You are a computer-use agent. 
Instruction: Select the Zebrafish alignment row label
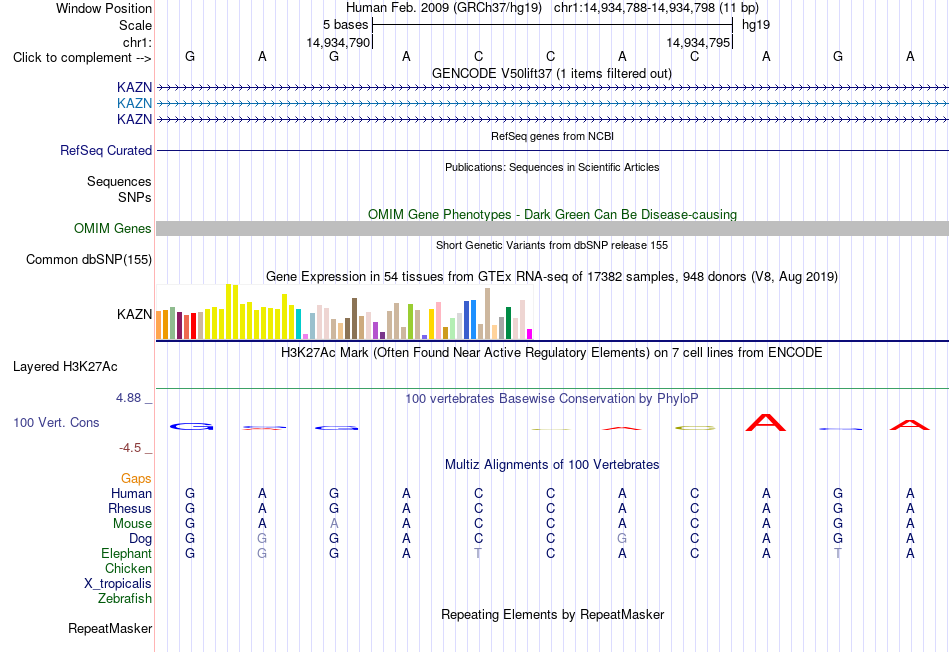[x=125, y=598]
